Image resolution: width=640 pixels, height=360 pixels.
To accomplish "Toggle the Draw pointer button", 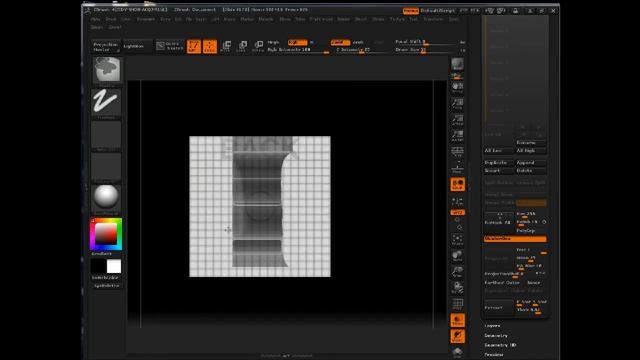I will 210,46.
